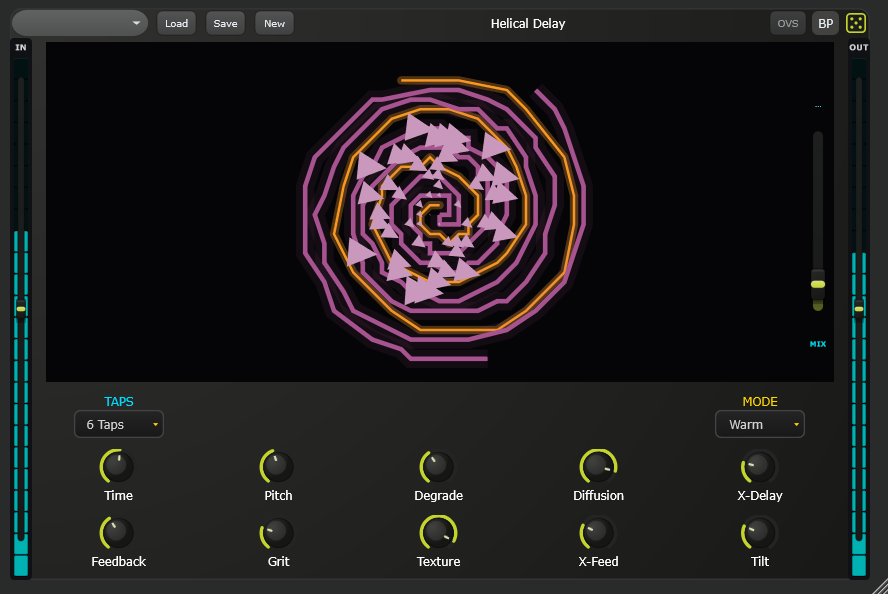
Task: Adjust the Time knob
Action: click(117, 467)
